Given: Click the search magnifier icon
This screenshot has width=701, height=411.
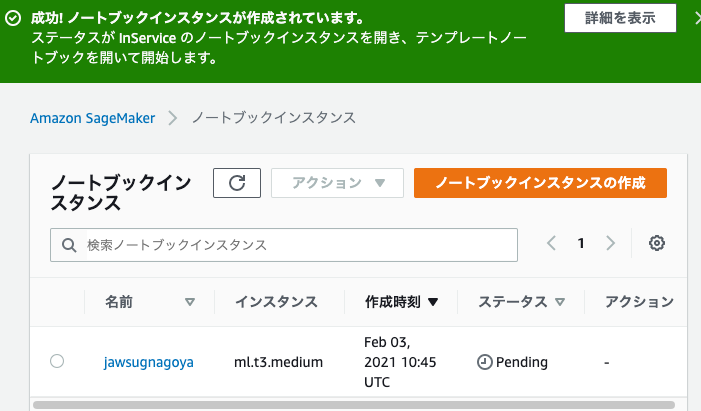Looking at the screenshot, I should point(69,245).
